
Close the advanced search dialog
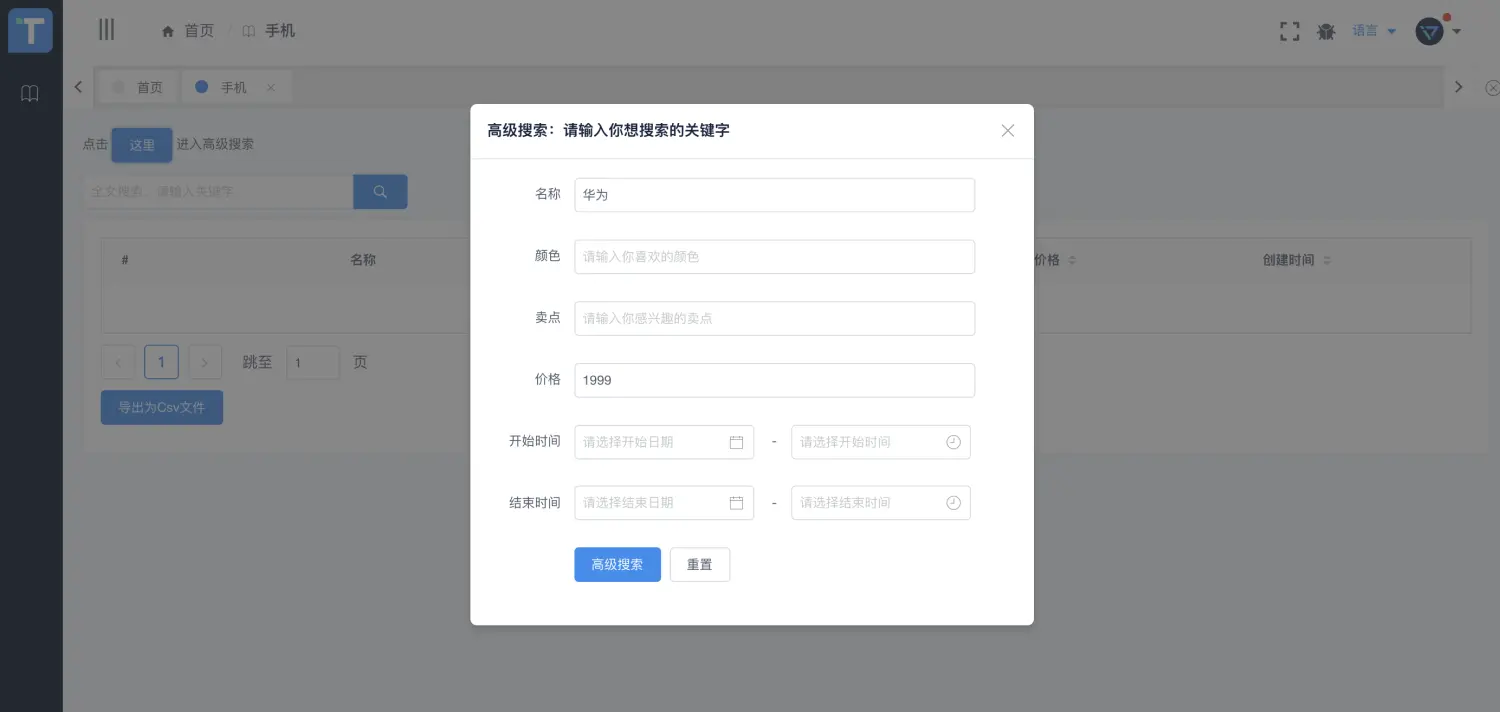[1008, 130]
